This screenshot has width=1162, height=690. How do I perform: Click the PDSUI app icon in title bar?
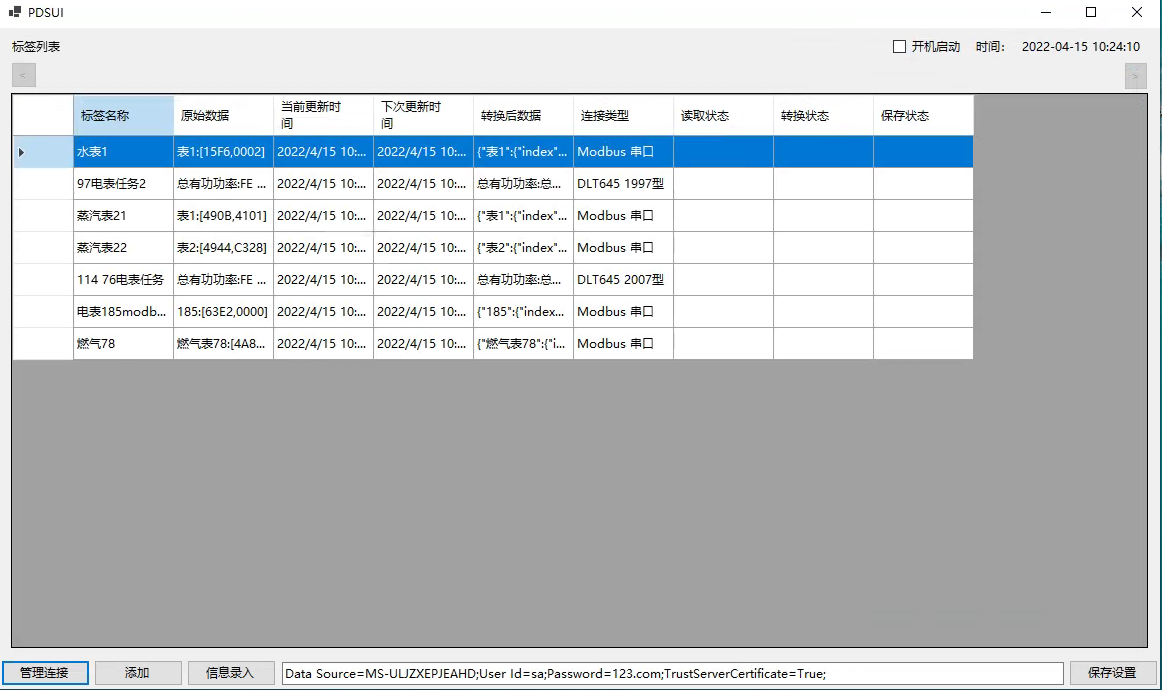(15, 12)
